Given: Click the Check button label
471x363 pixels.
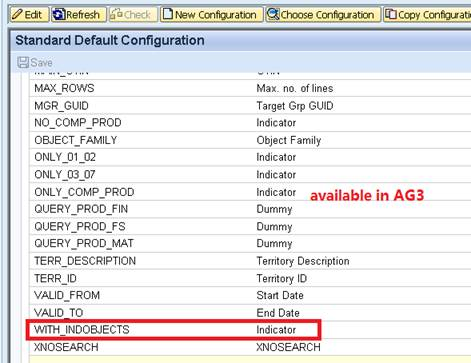Looking at the screenshot, I should coord(137,15).
